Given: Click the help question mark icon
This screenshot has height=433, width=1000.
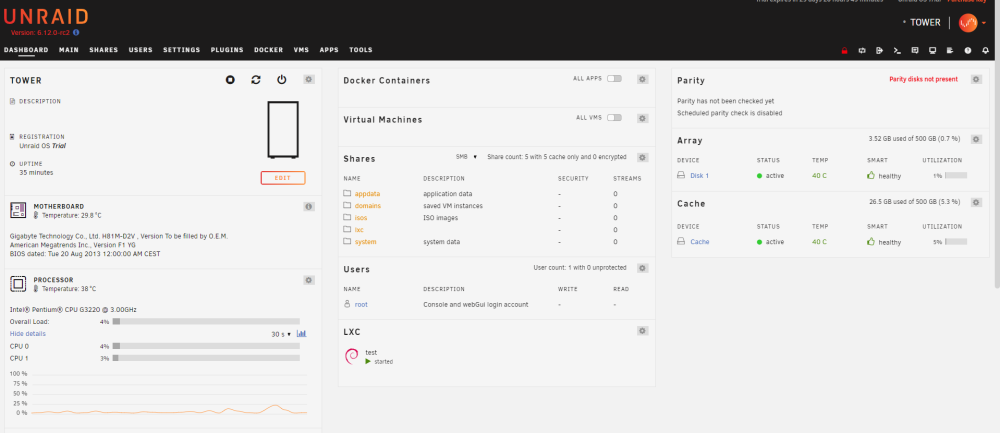Looking at the screenshot, I should (x=967, y=50).
